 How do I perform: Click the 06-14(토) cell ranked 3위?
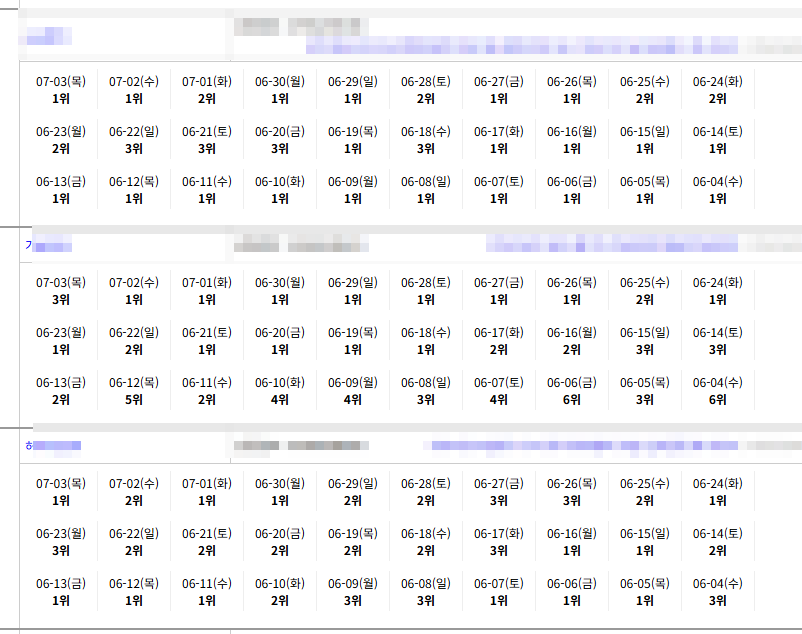coord(718,341)
